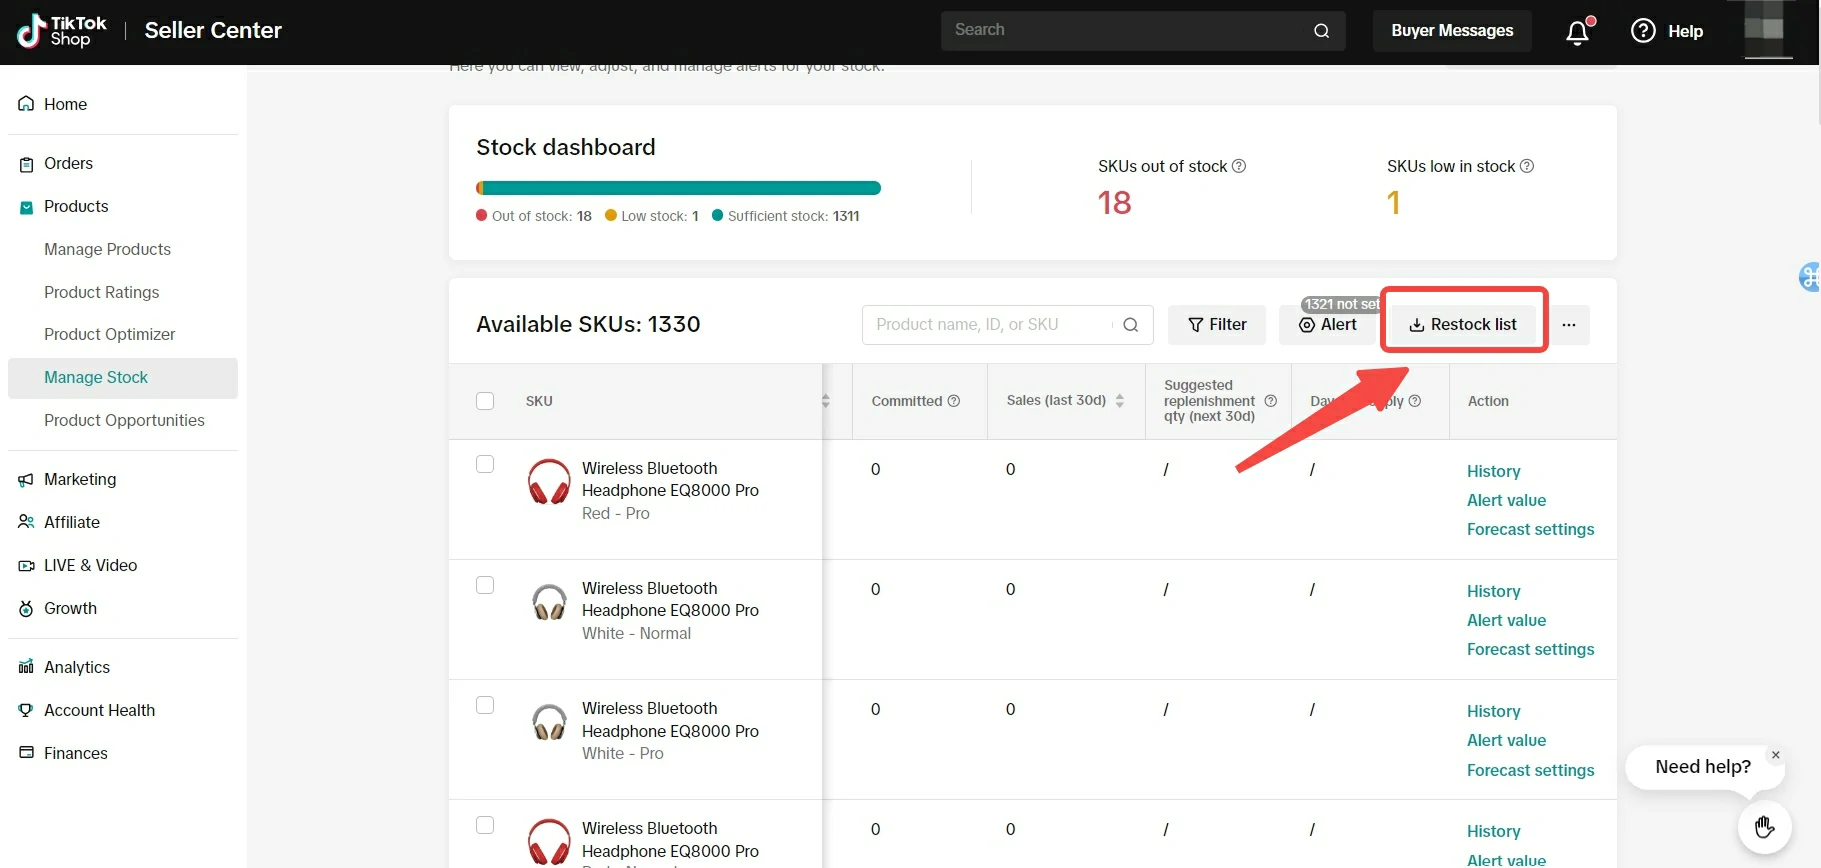This screenshot has height=868, width=1821.
Task: Sort by Sales (last 30d) column
Action: click(1120, 401)
